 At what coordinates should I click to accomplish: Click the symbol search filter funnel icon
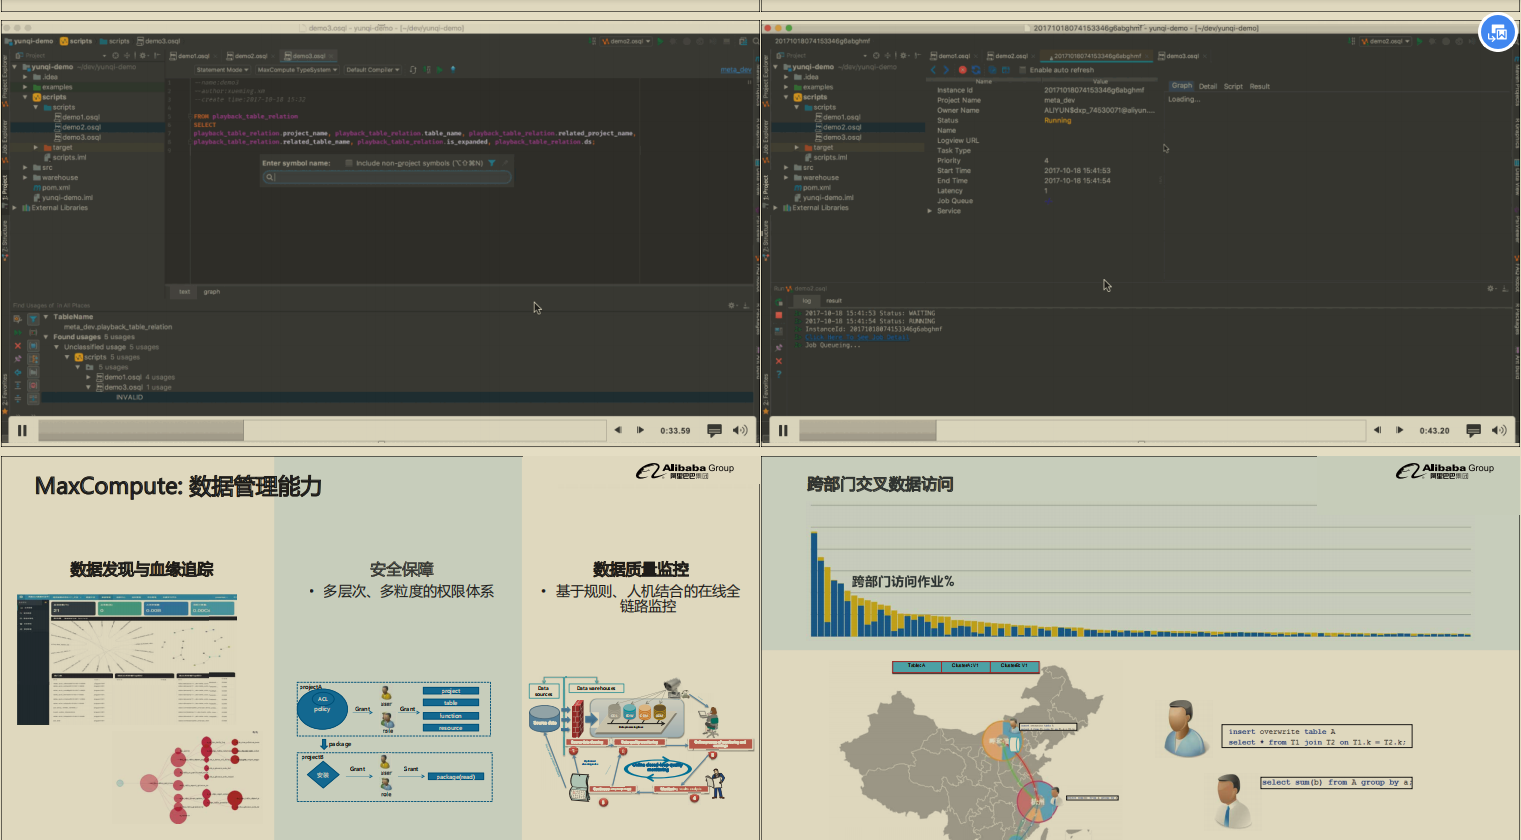pos(492,163)
